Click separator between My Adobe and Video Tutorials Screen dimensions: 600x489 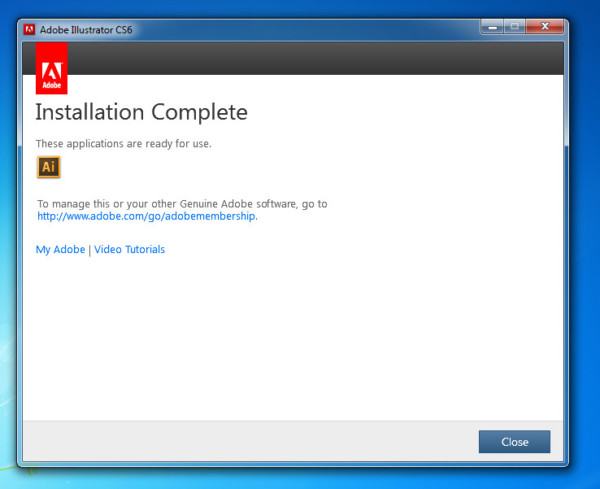point(90,250)
